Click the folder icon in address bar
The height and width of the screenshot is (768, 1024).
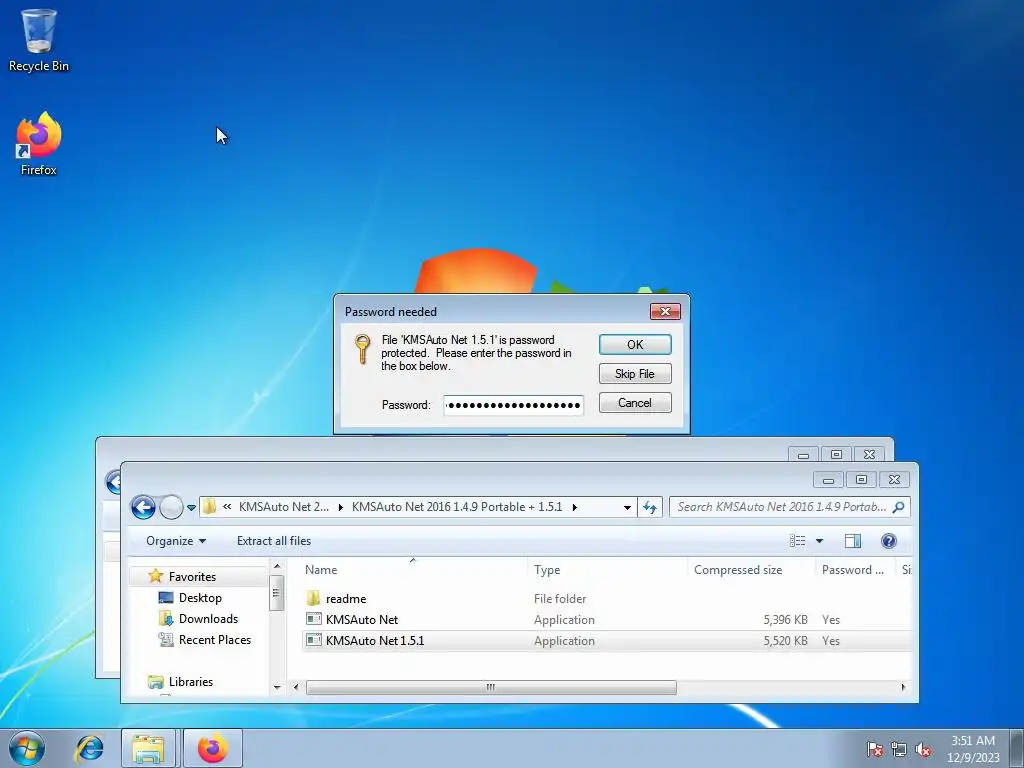[210, 507]
